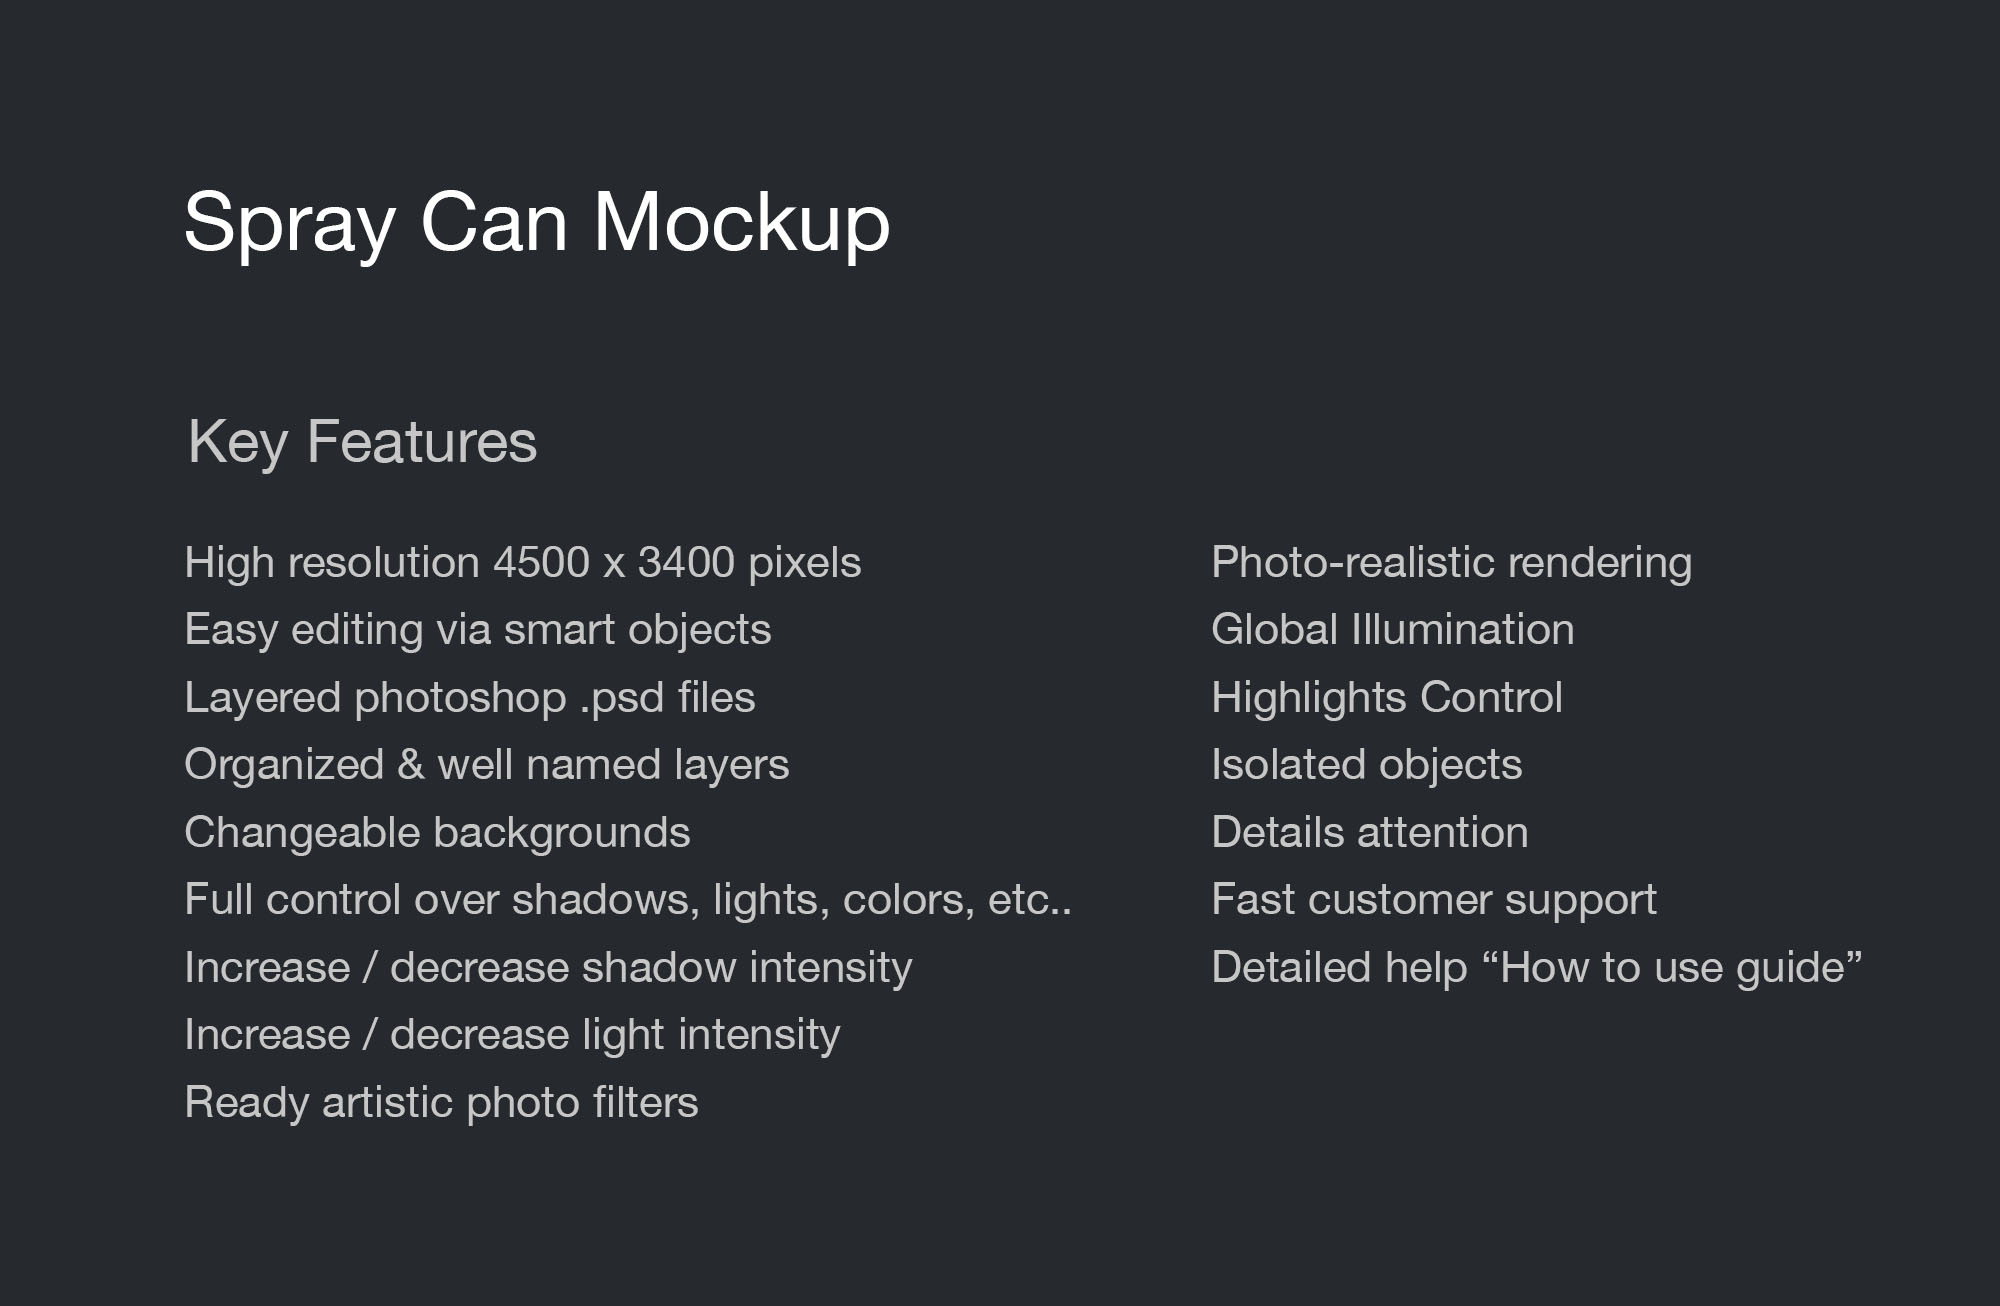The width and height of the screenshot is (2000, 1306).
Task: Click the Photo-realistic rendering feature text
Action: [1451, 563]
